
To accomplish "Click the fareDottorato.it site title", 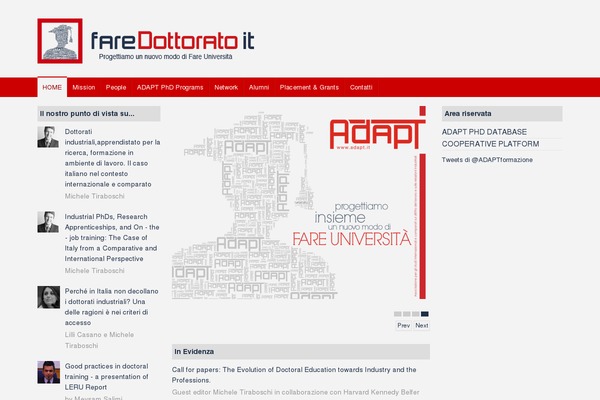I will [172, 41].
